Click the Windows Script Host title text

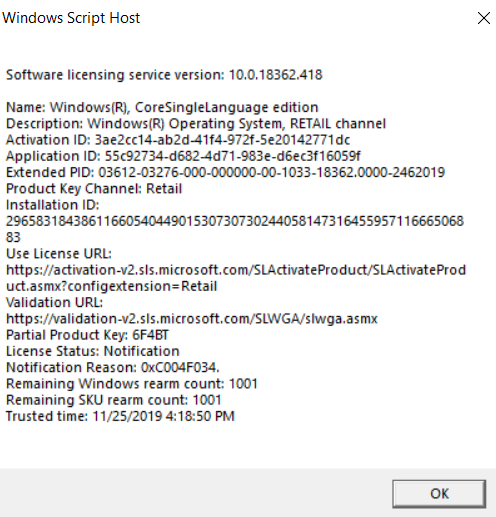point(71,18)
